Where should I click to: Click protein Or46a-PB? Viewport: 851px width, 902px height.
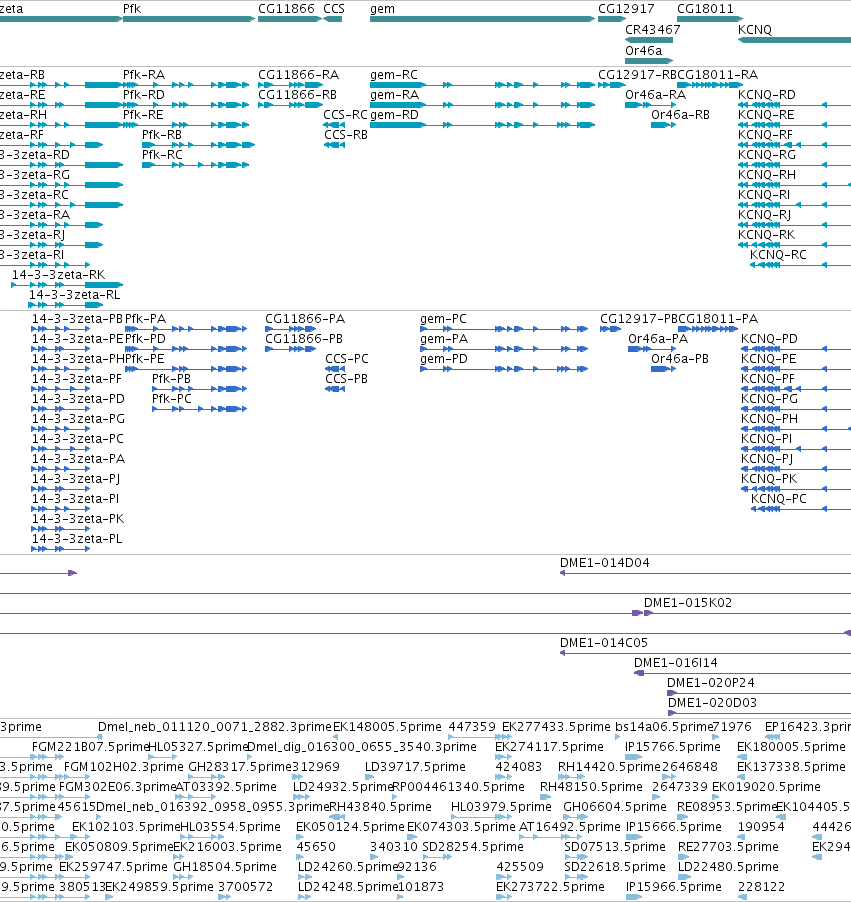coord(680,359)
